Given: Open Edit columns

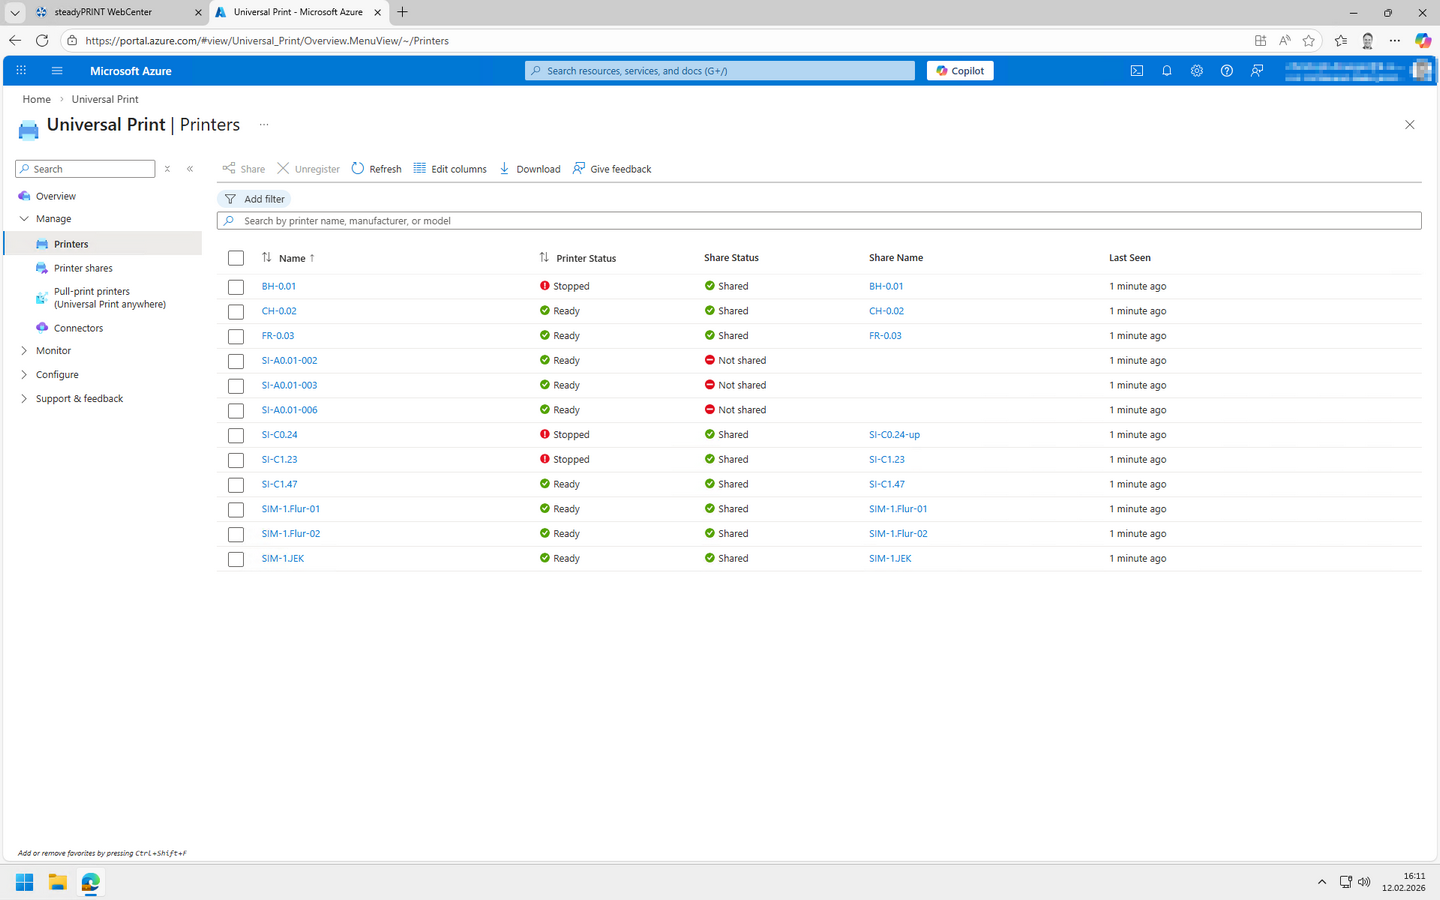Looking at the screenshot, I should [449, 168].
